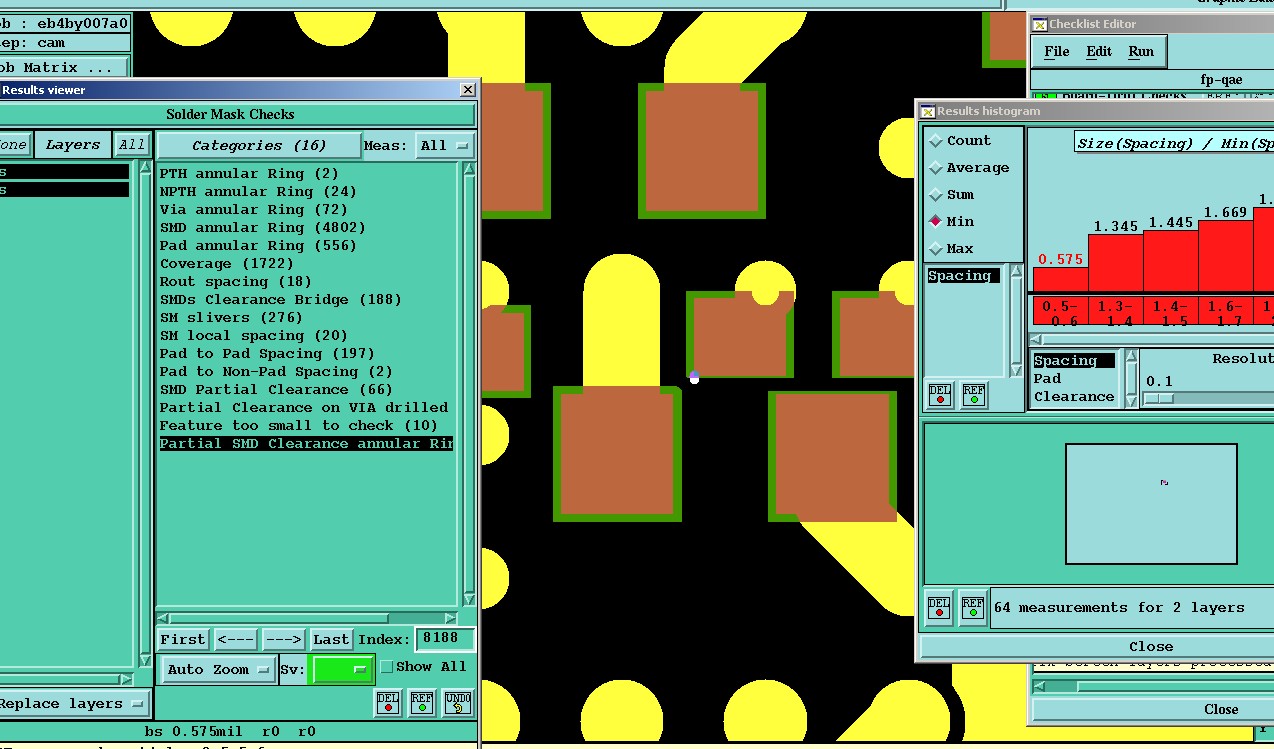Click the 1.669 histogram bar
The width and height of the screenshot is (1274, 749).
click(x=1225, y=256)
